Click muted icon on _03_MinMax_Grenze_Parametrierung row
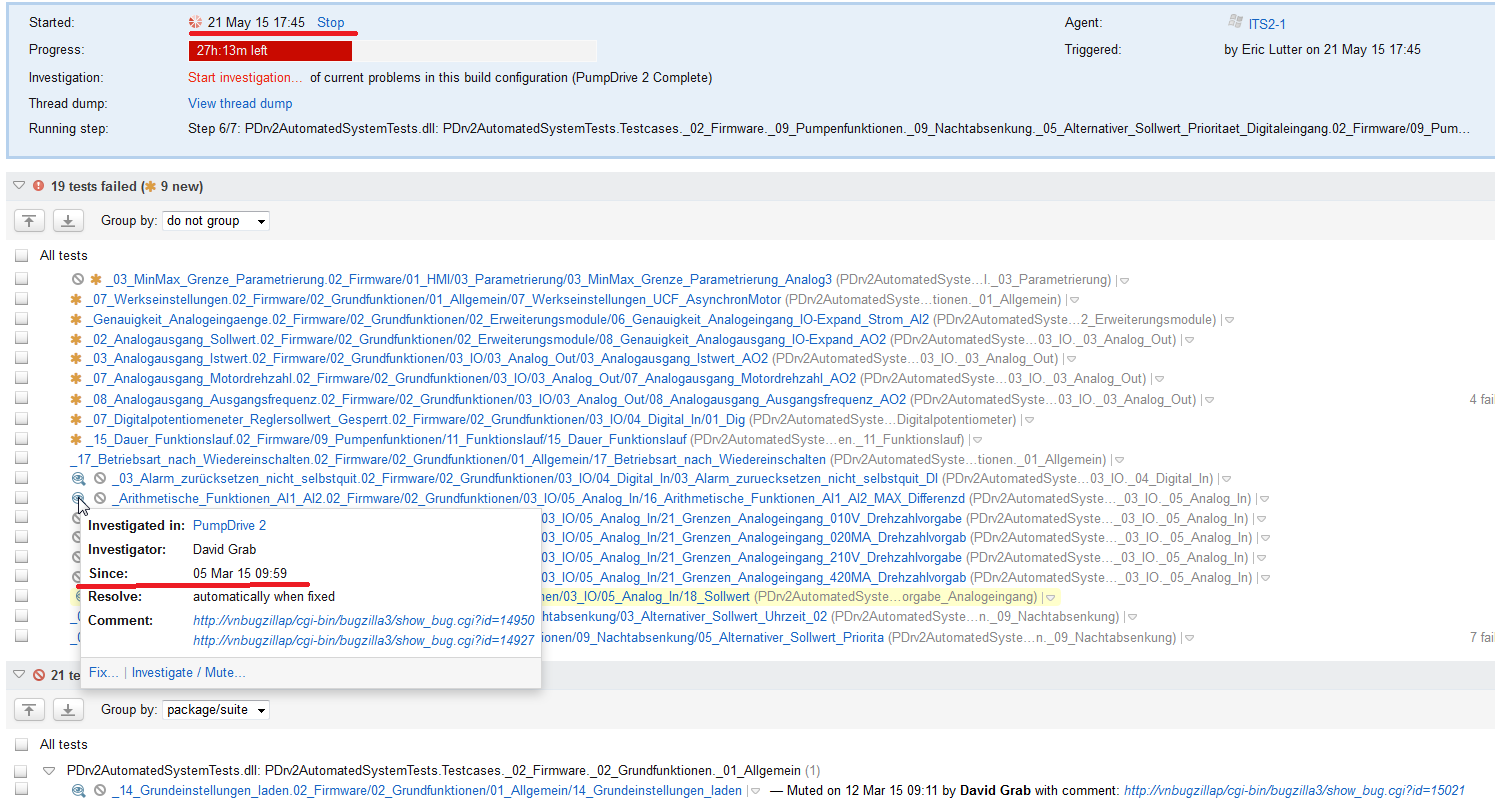 [x=78, y=279]
